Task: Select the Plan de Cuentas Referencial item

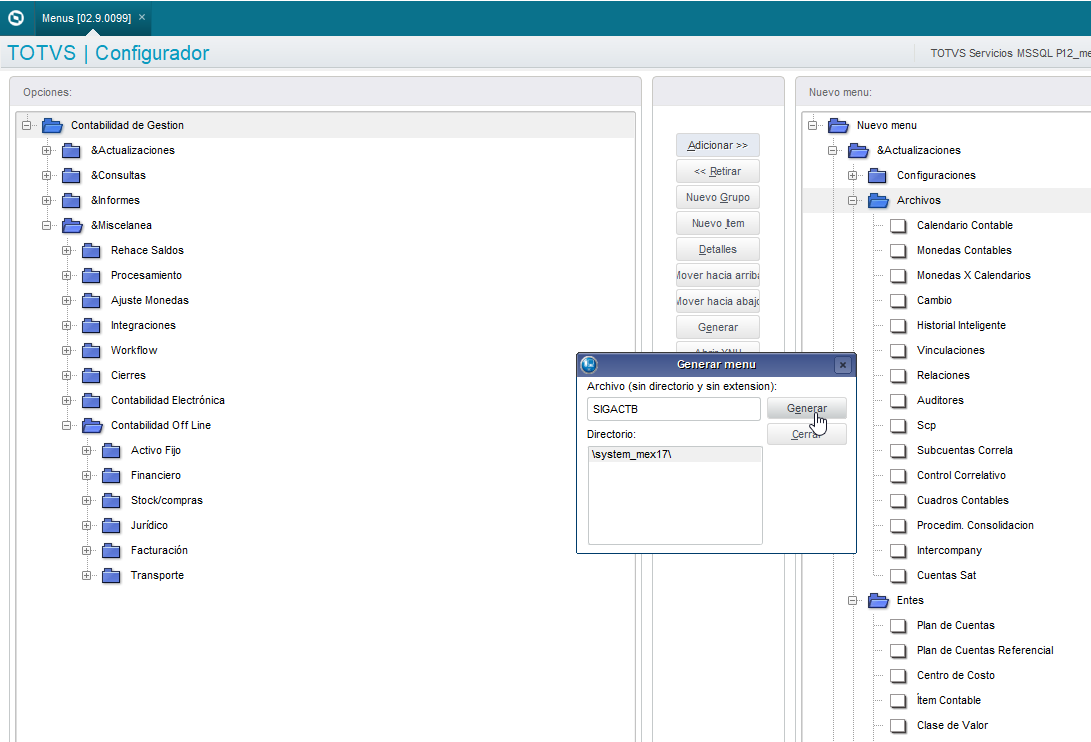Action: (985, 651)
